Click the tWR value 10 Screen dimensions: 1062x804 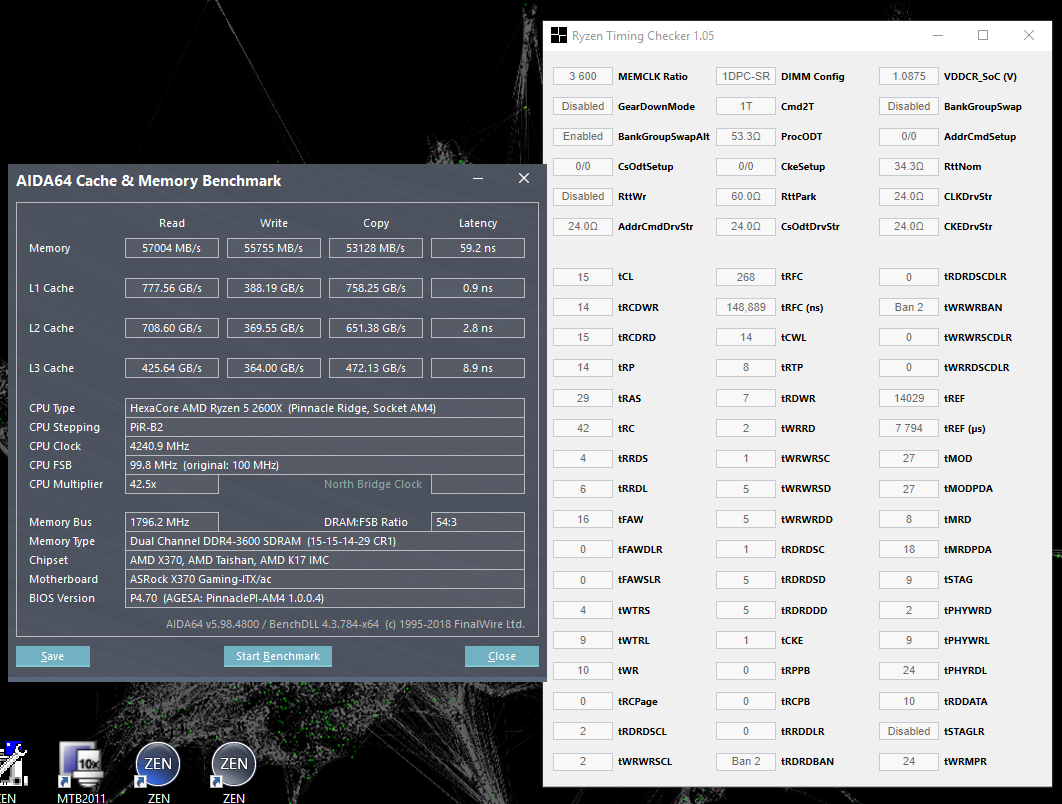tap(582, 670)
